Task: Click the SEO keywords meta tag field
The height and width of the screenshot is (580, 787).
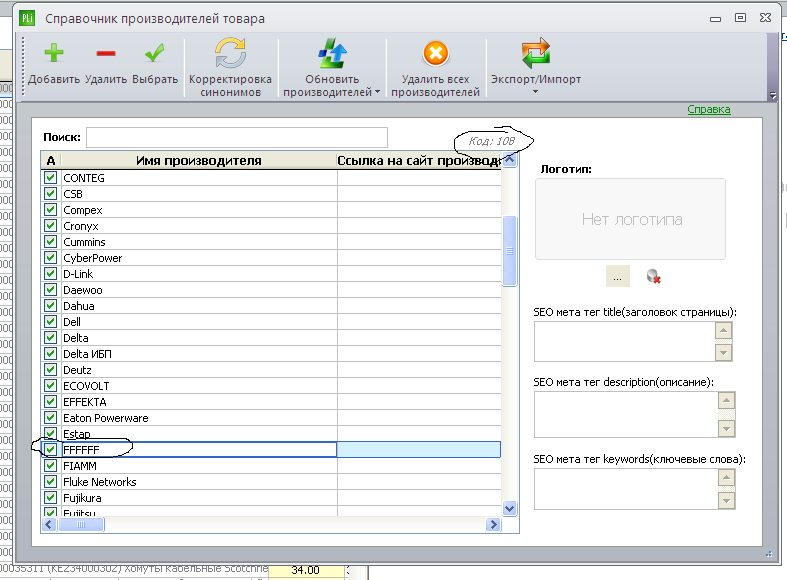Action: (x=626, y=489)
